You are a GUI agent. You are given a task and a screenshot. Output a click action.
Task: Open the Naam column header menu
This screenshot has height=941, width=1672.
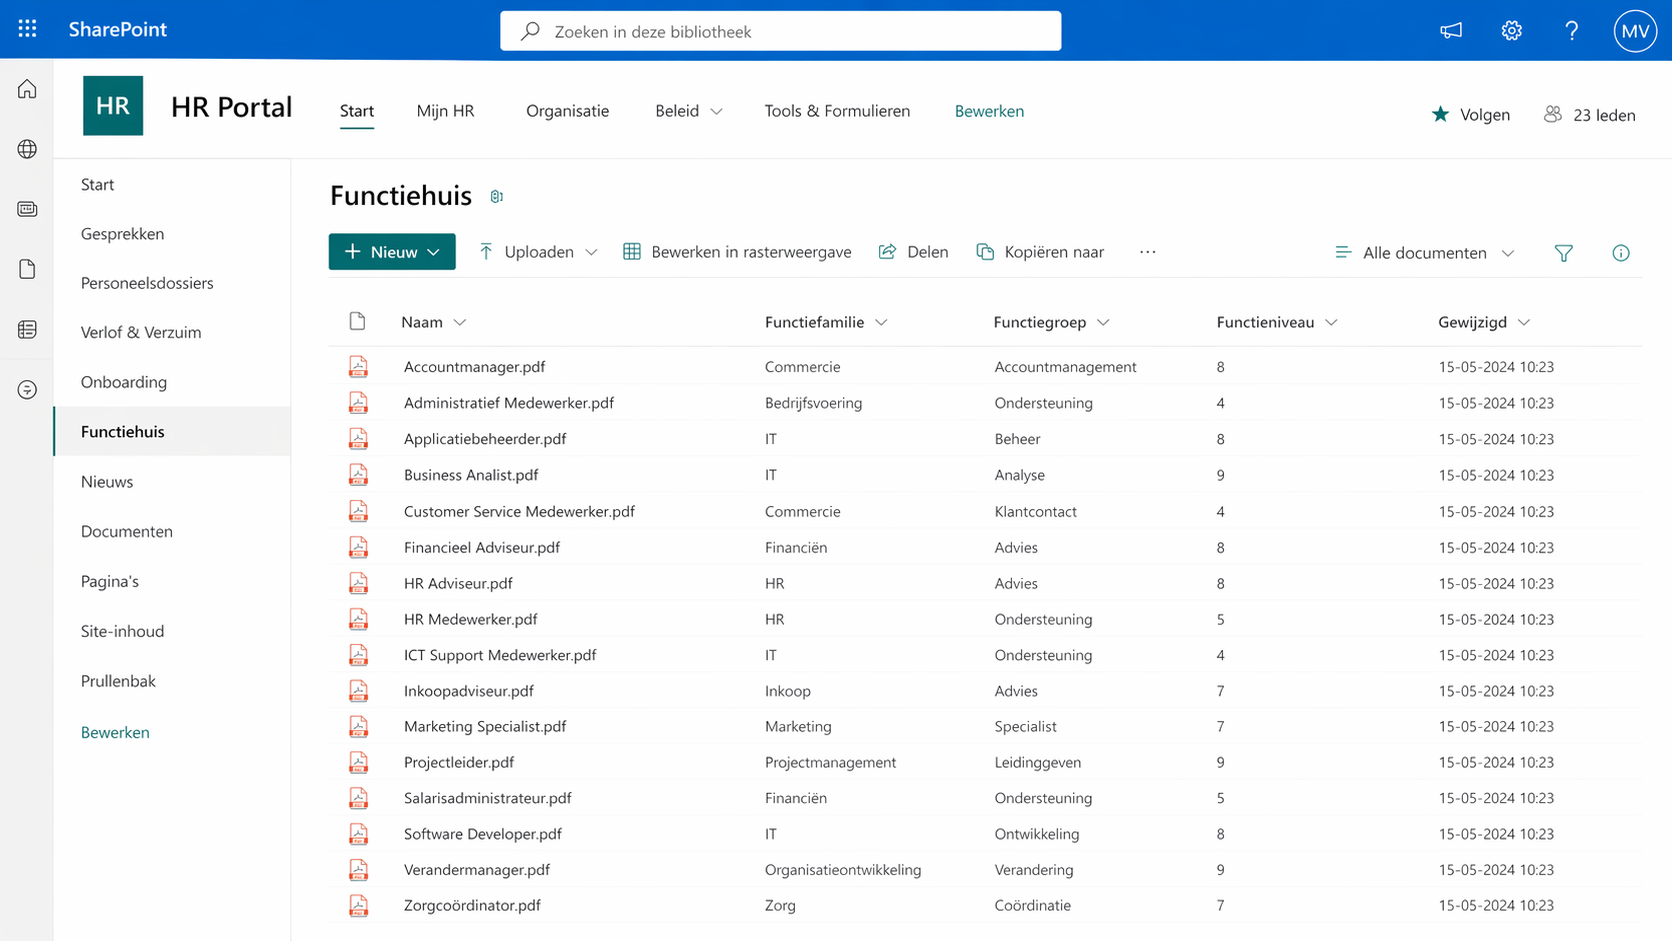[433, 322]
